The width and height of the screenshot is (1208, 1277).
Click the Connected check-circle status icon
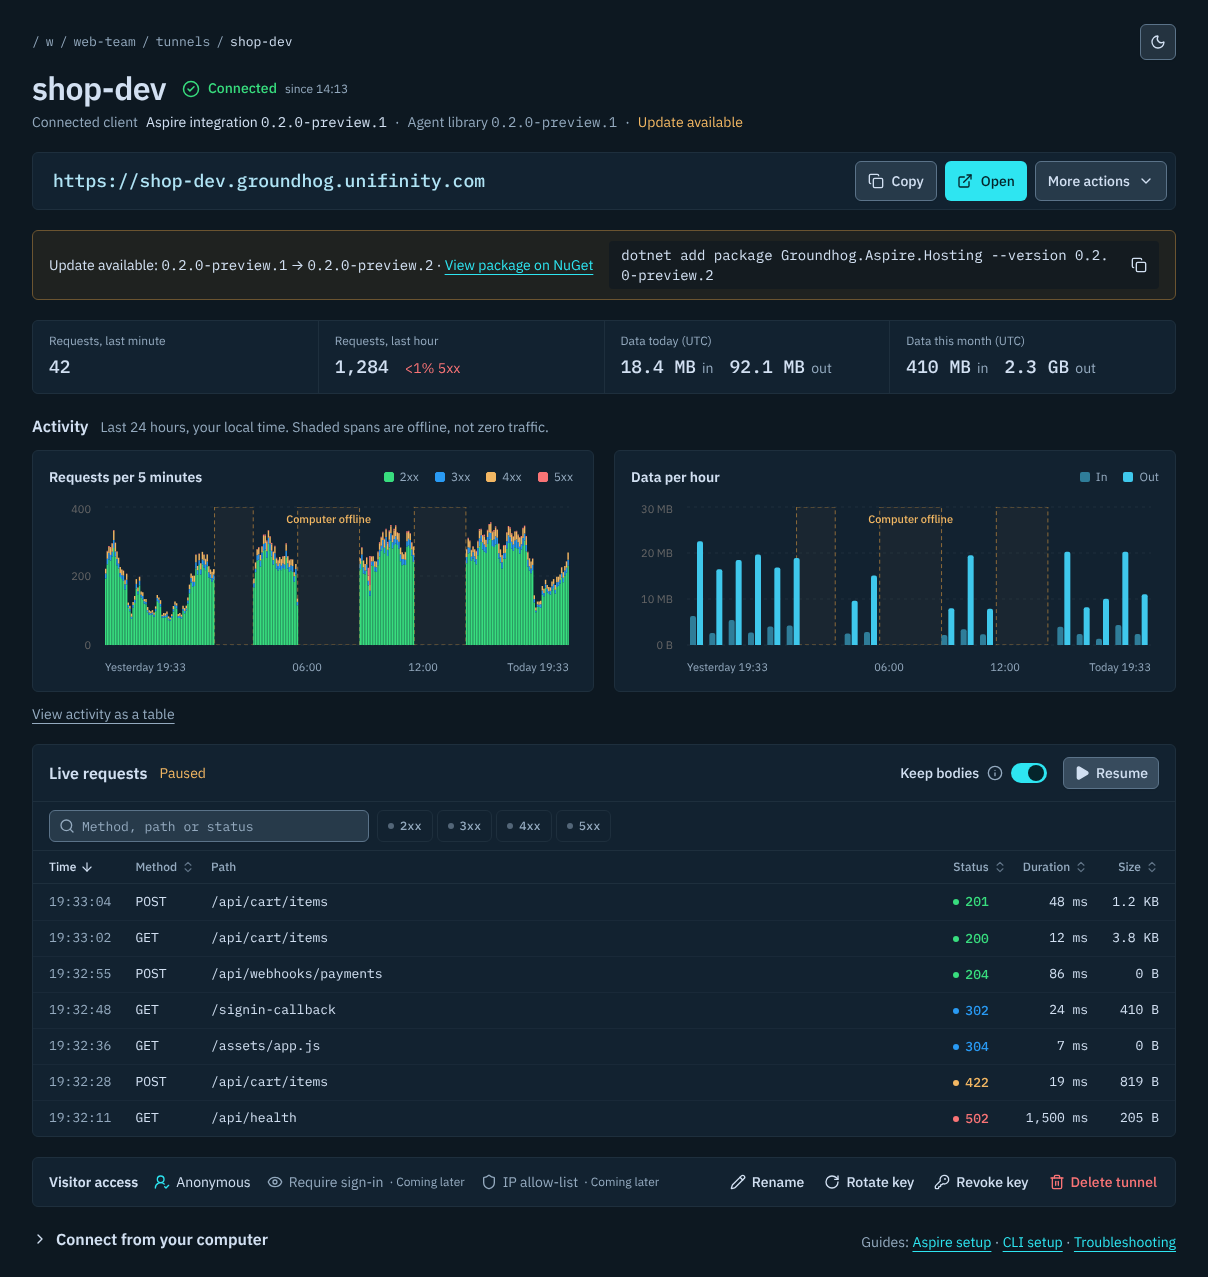pyautogui.click(x=191, y=89)
